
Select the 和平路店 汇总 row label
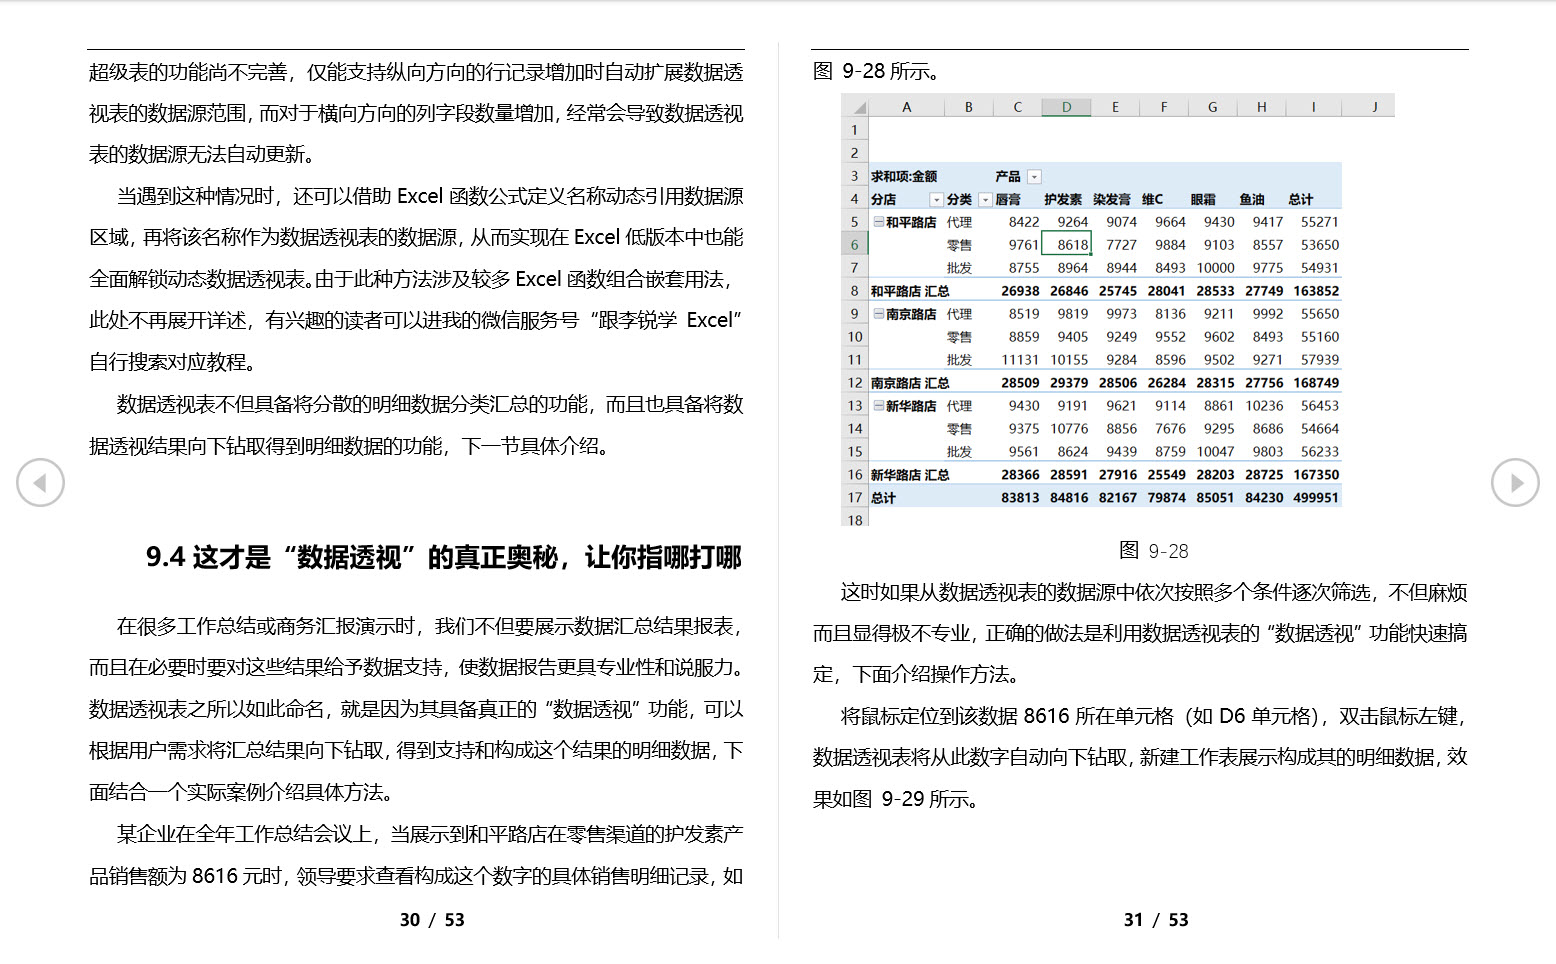coord(910,291)
